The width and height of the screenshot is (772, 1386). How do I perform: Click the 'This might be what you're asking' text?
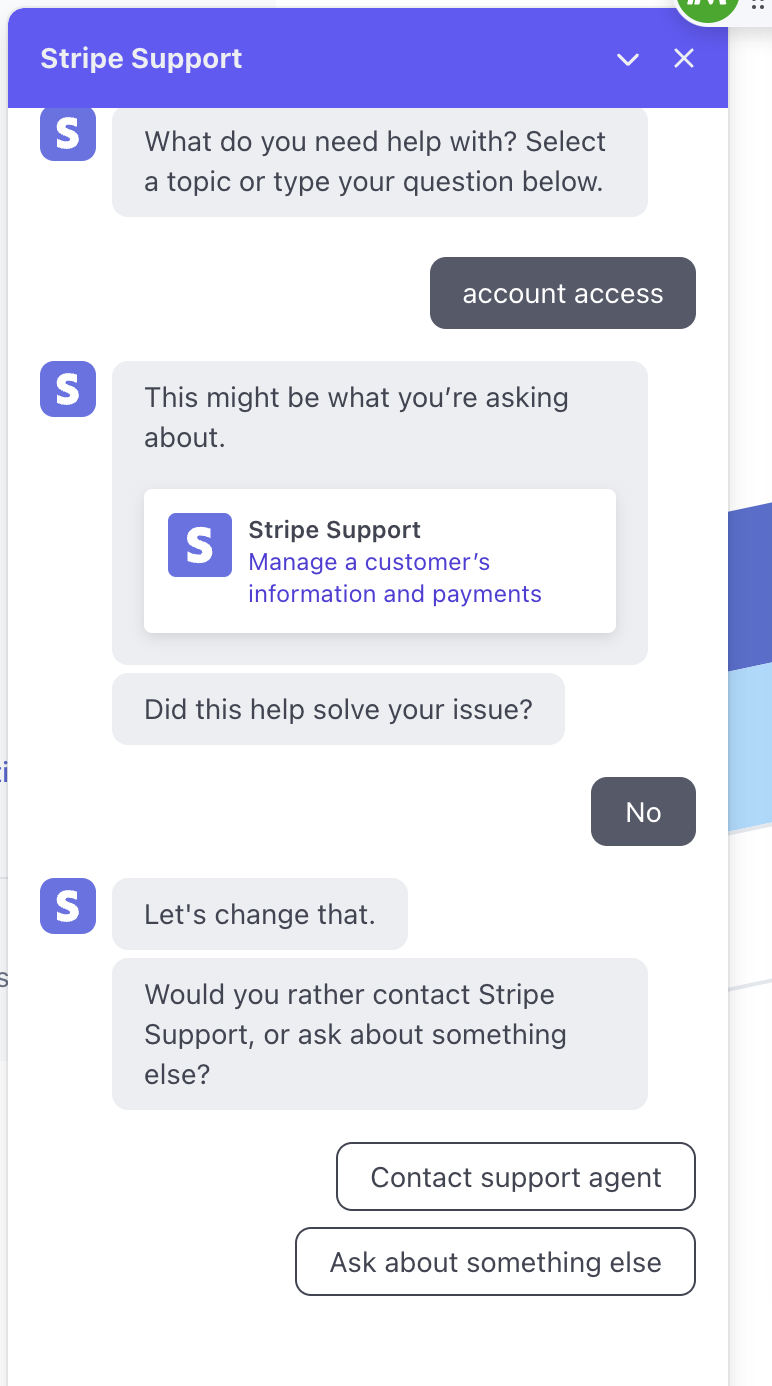(356, 417)
